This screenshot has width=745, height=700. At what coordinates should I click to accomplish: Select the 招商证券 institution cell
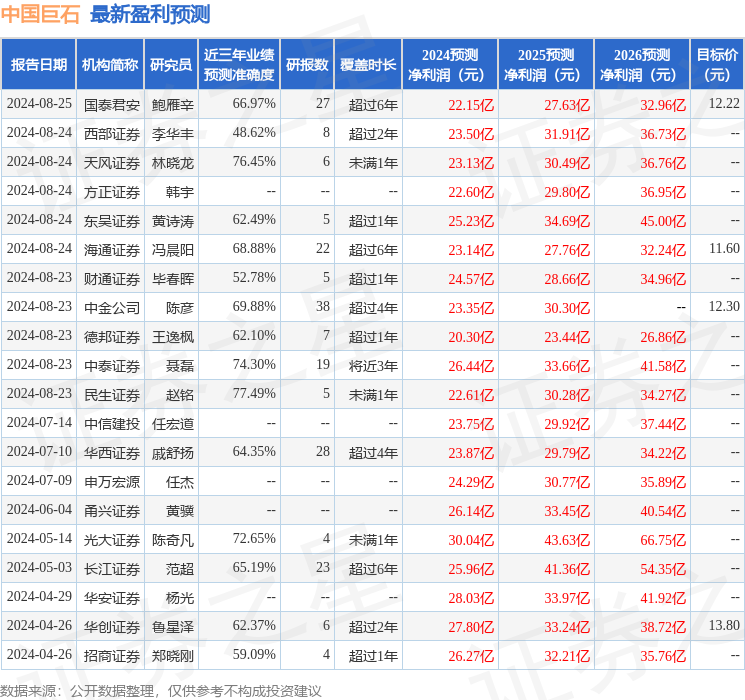[112, 655]
